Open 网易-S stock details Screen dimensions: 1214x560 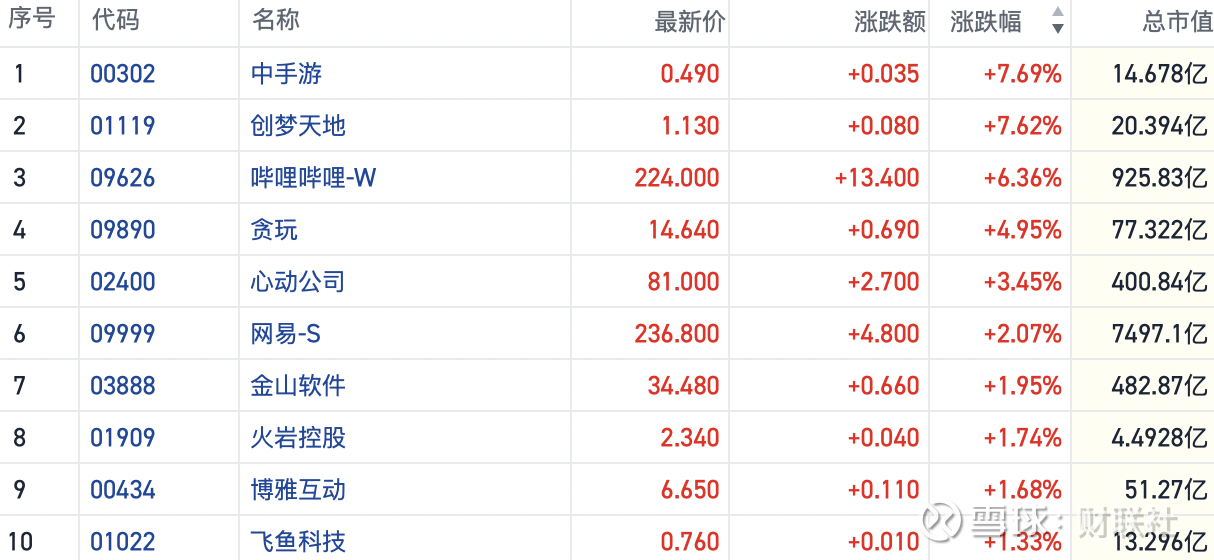point(286,334)
